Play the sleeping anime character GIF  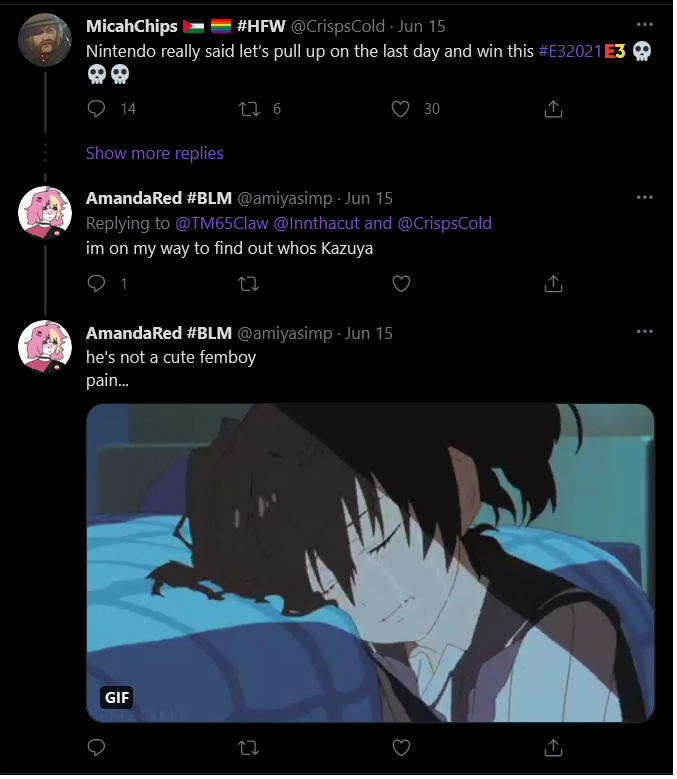coord(371,563)
